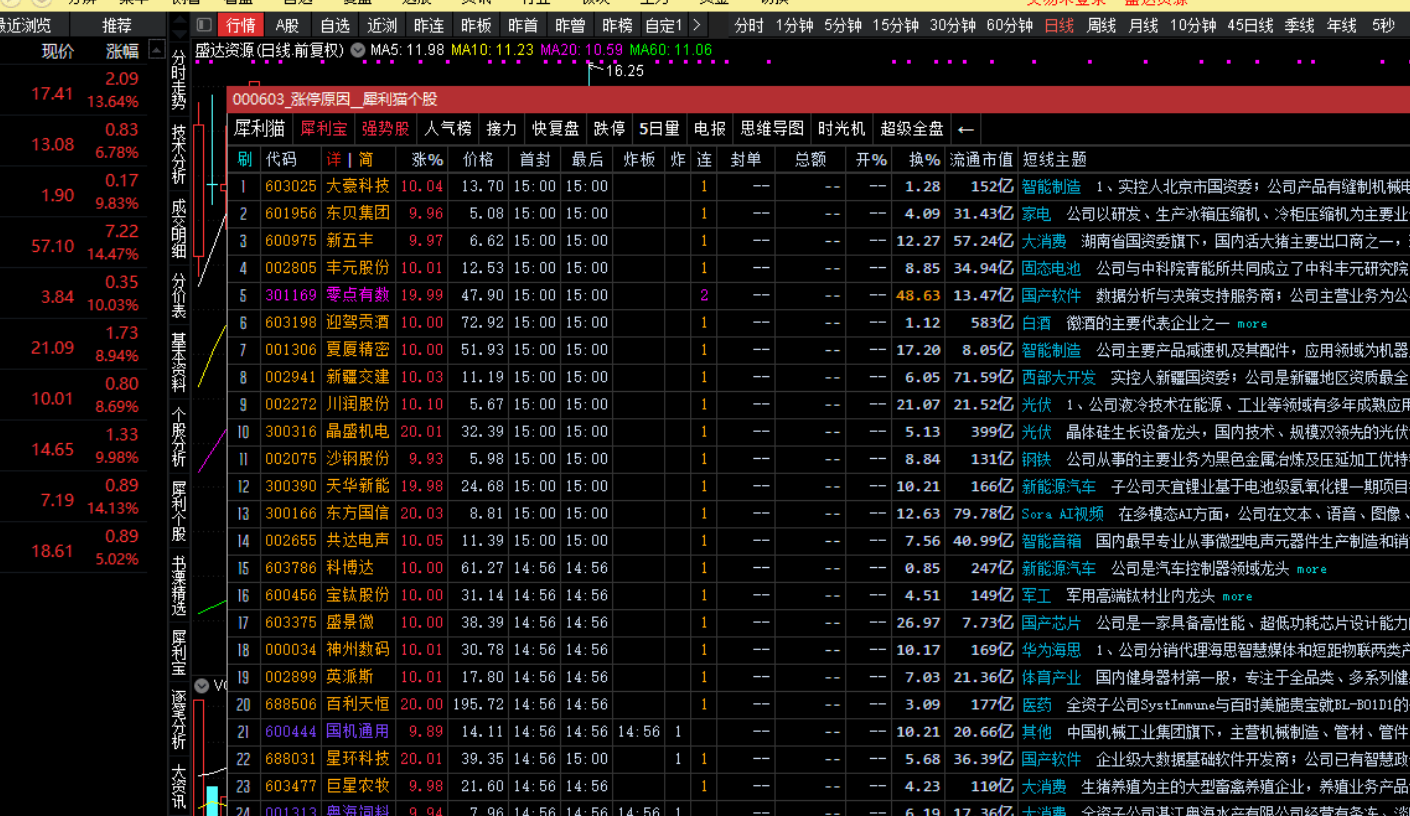1410x816 pixels.
Task: Switch to 周线 period
Action: pos(1101,25)
